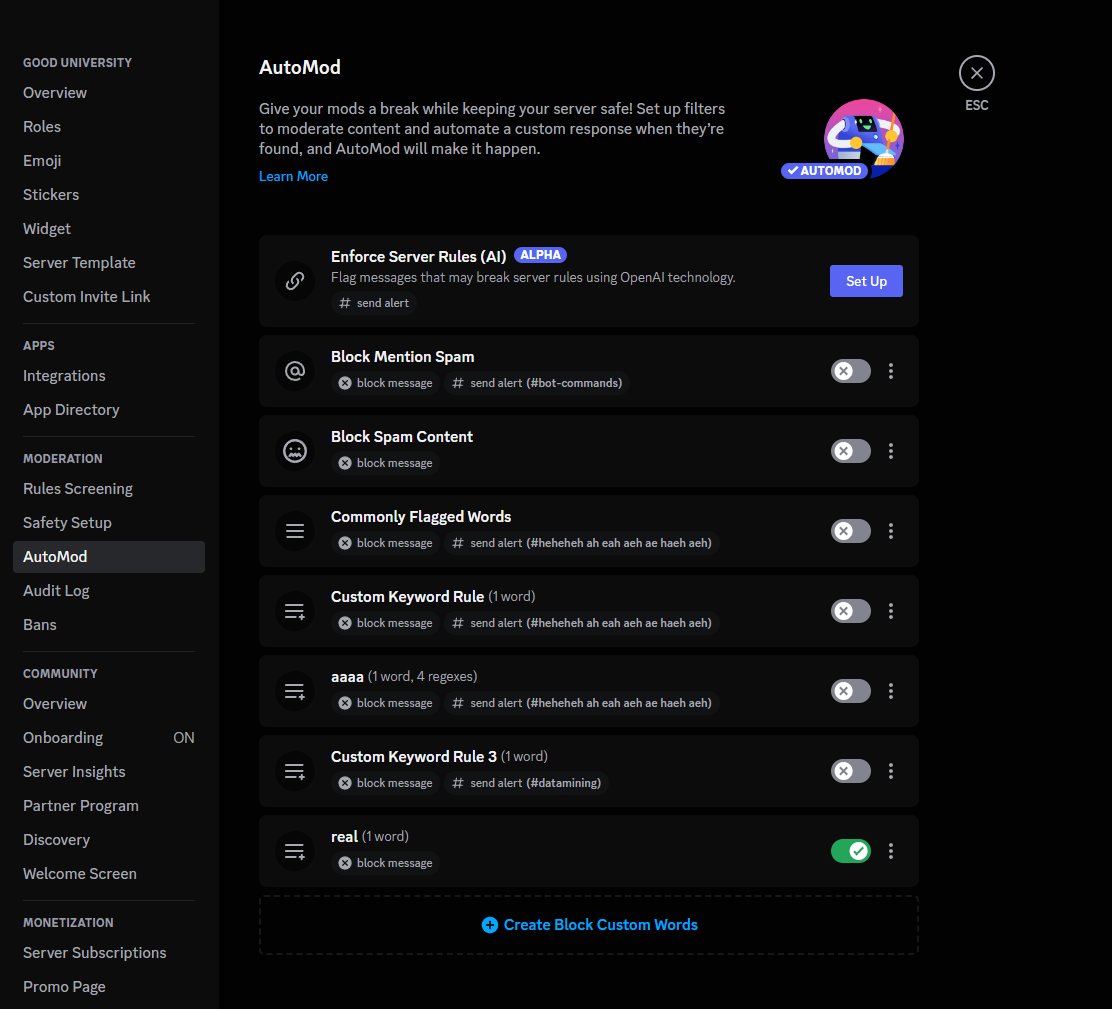Open Onboarding under Community
The image size is (1112, 1009).
109,737
